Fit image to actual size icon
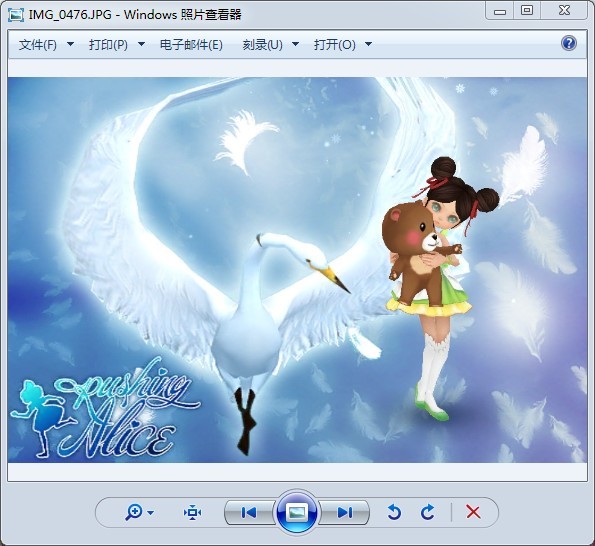595x546 pixels. click(x=192, y=513)
